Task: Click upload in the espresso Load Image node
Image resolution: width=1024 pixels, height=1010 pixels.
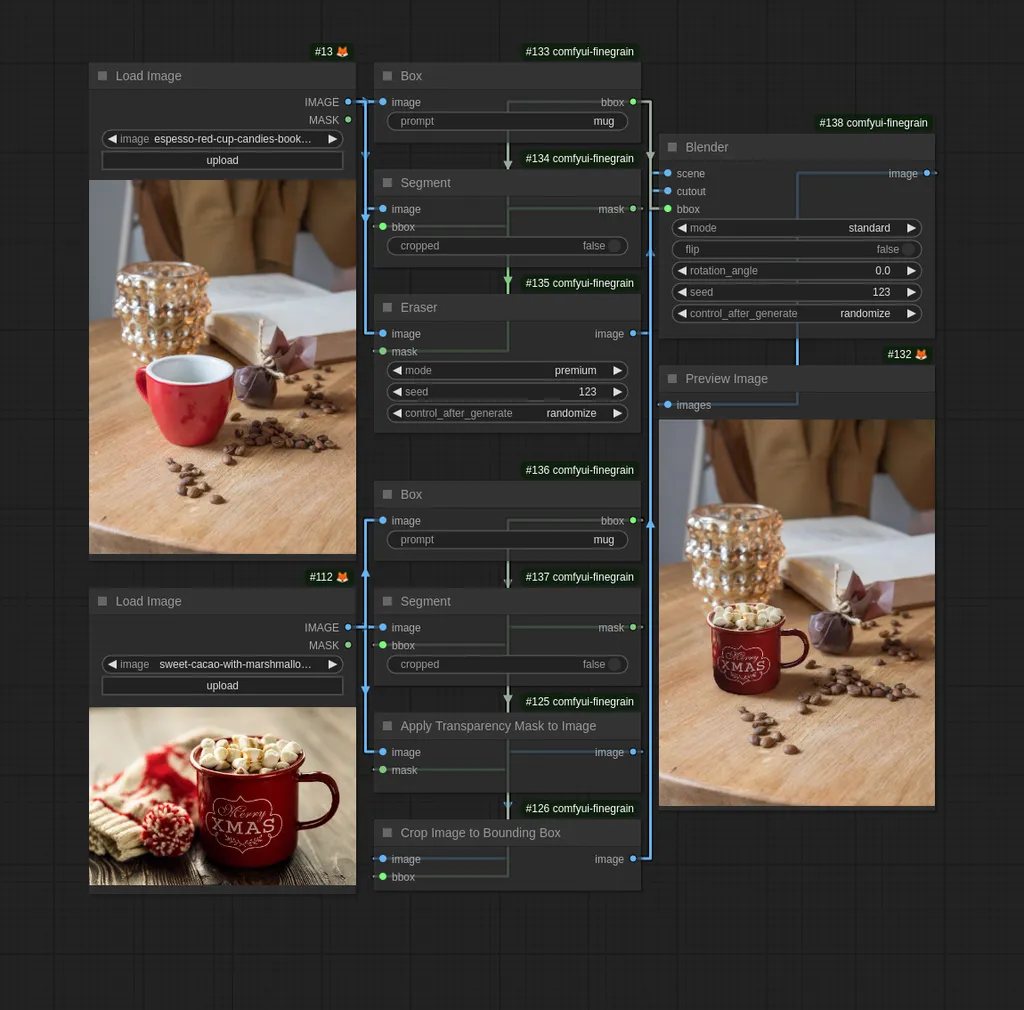Action: click(222, 160)
